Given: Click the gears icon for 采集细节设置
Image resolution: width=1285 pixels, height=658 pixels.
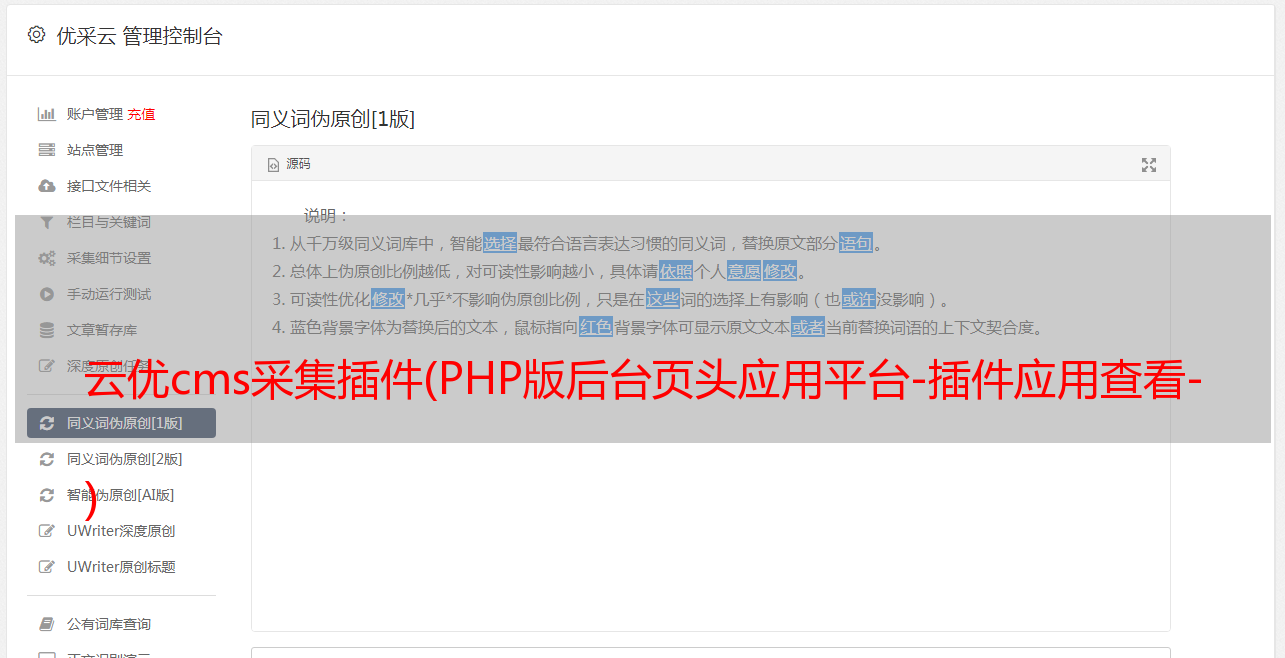Looking at the screenshot, I should click(x=46, y=258).
